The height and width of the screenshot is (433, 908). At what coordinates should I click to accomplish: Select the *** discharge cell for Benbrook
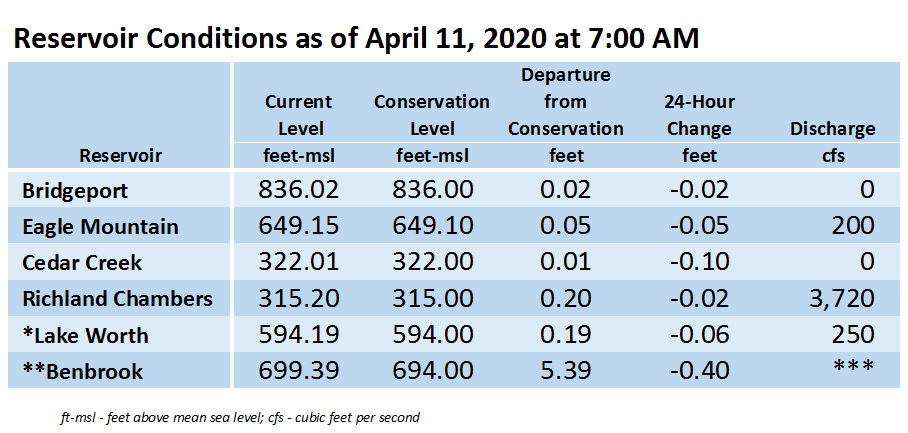pos(854,366)
